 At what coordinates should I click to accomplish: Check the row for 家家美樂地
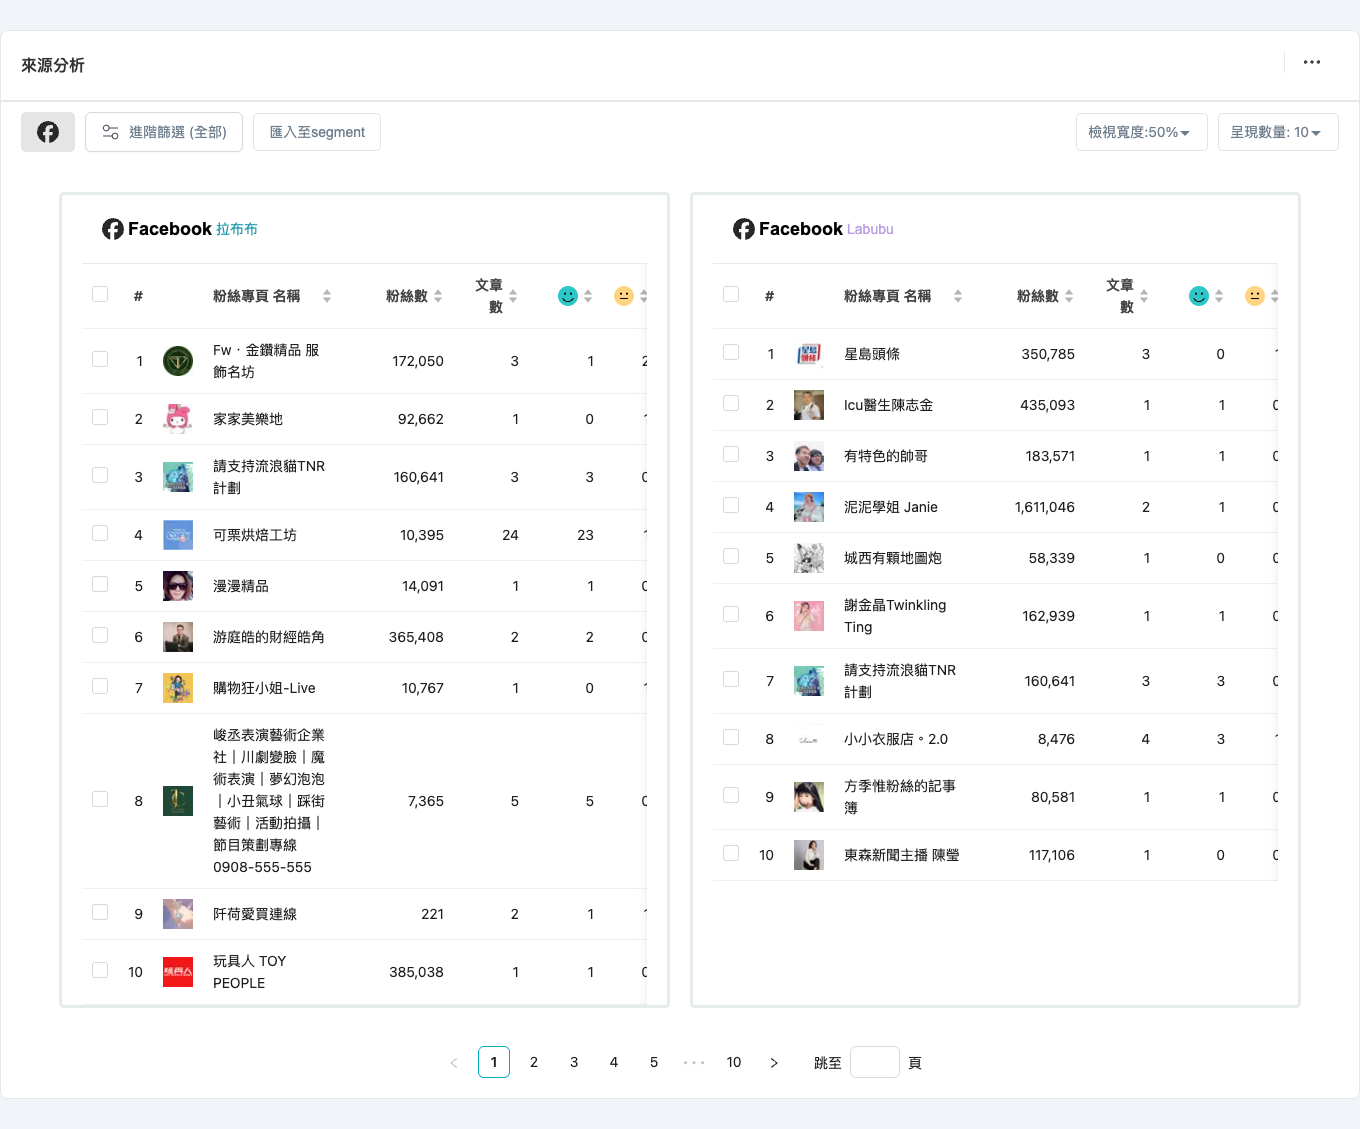[x=100, y=417]
